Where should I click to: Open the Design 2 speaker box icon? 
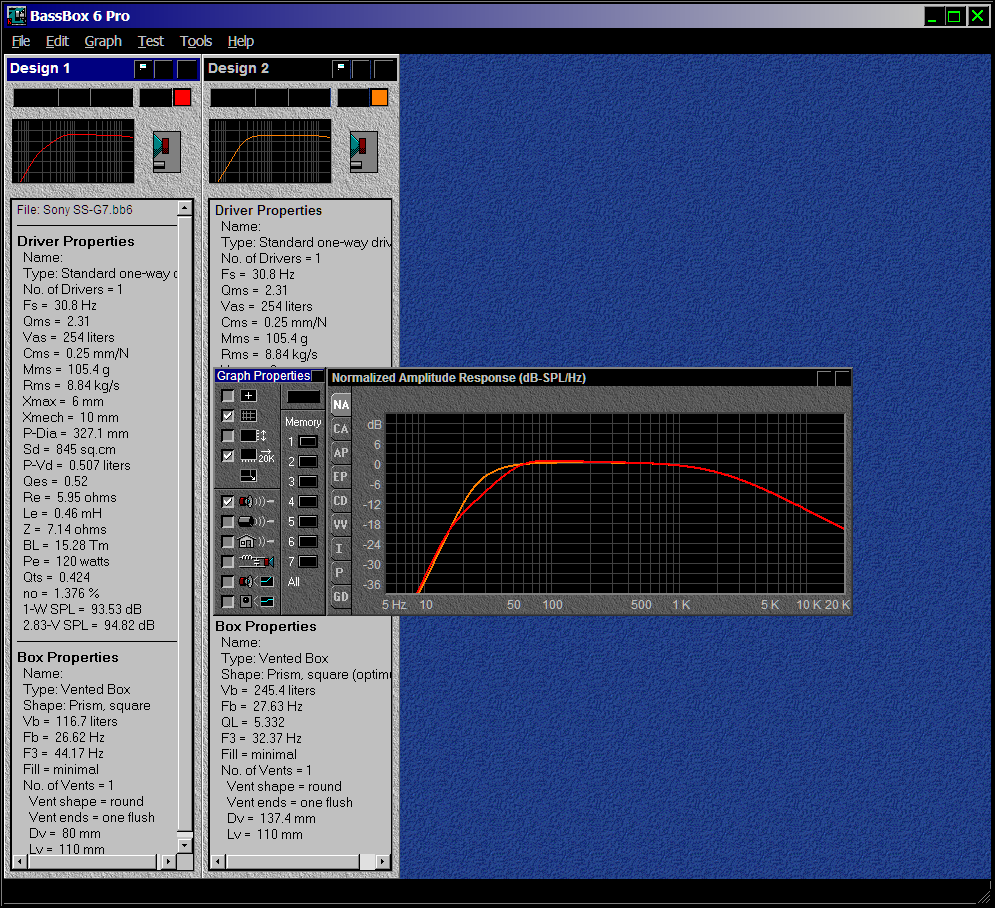tap(364, 152)
